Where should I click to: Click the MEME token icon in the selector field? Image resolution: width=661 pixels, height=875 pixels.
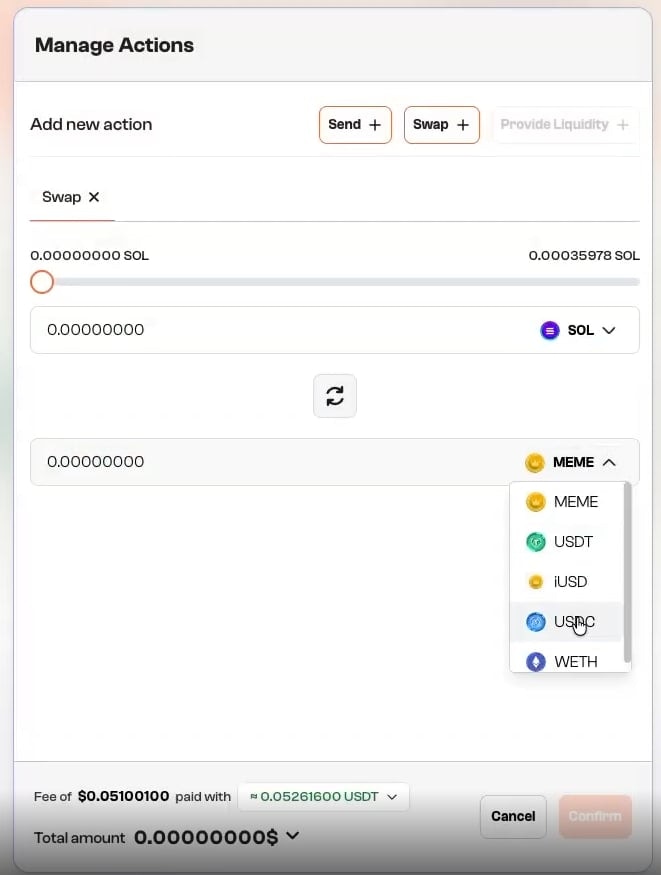click(x=536, y=462)
